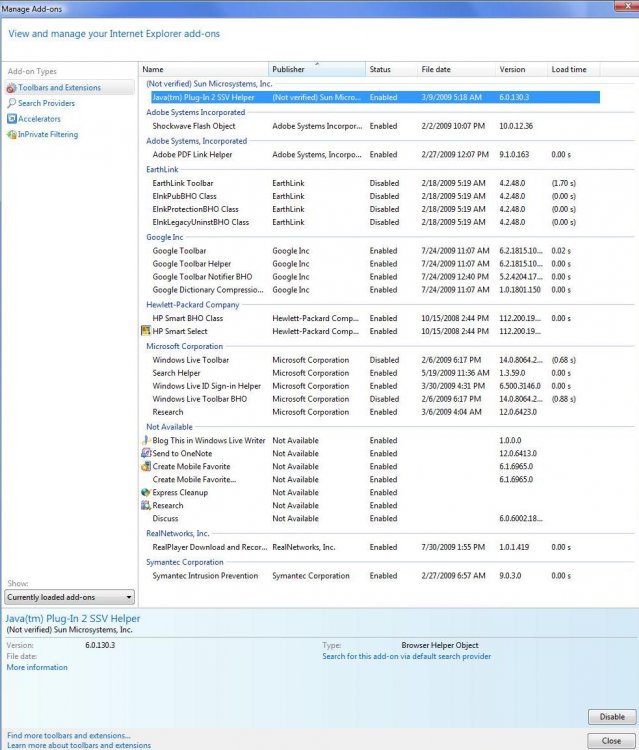This screenshot has width=639, height=750.
Task: Select Accelerators add-on type
Action: point(39,119)
